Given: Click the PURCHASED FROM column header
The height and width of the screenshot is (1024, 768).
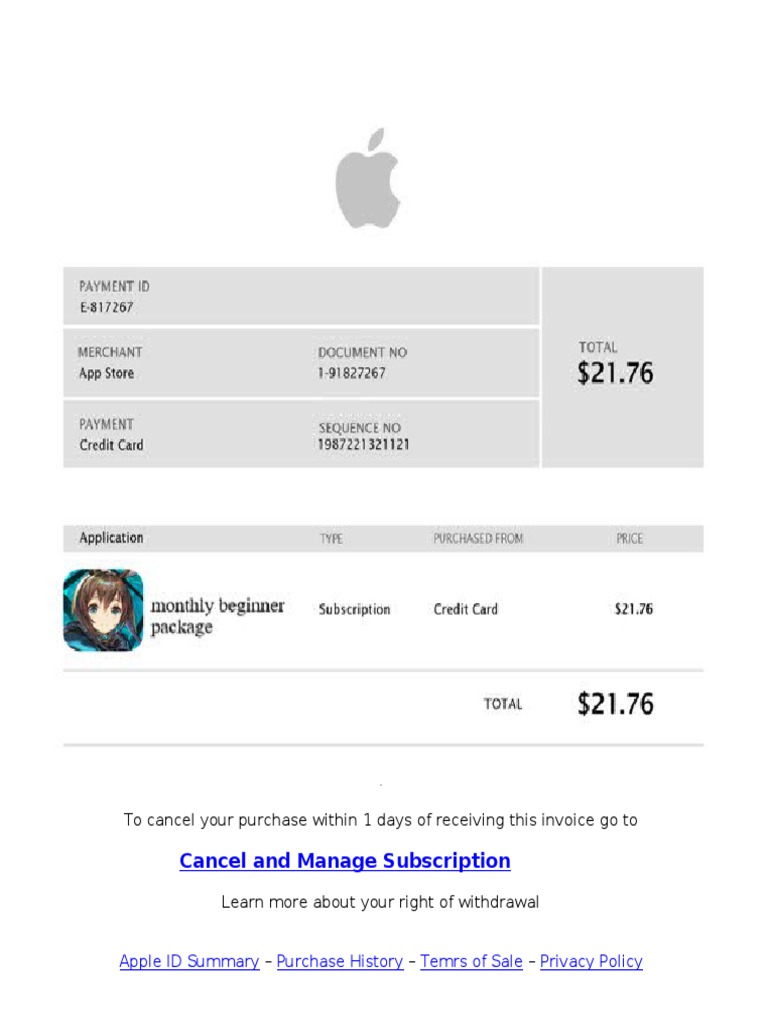Looking at the screenshot, I should [x=478, y=538].
